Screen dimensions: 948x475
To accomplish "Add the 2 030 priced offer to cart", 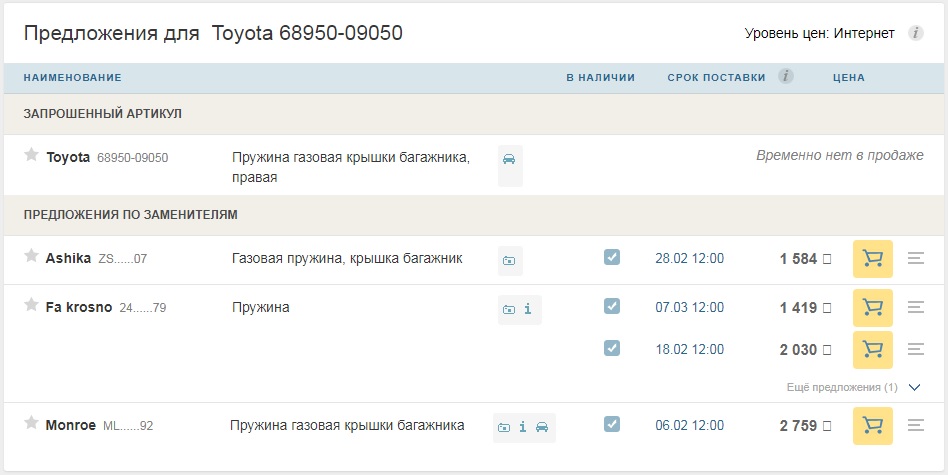I will (872, 349).
